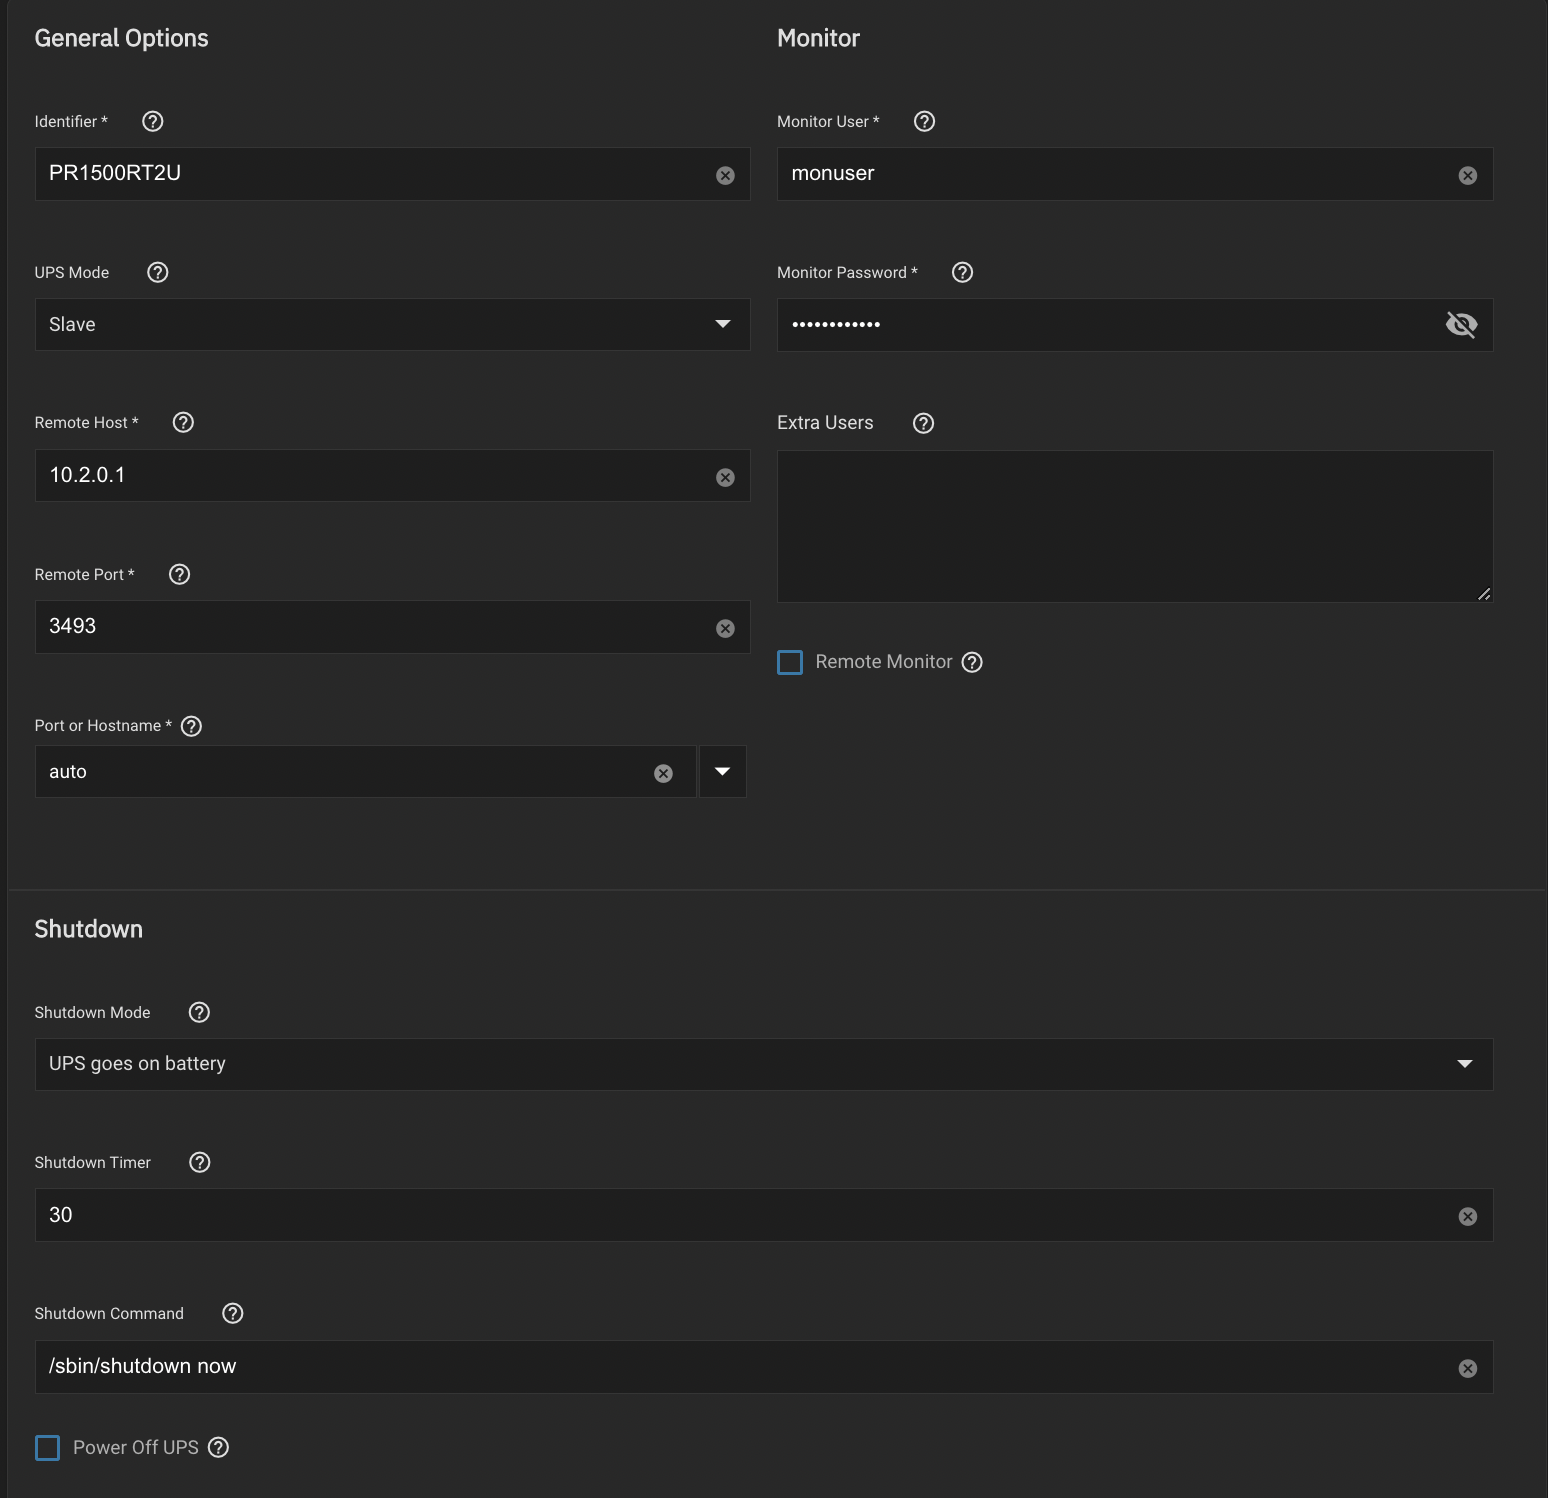Show help for UPS Mode
Viewport: 1548px width, 1498px height.
point(157,272)
